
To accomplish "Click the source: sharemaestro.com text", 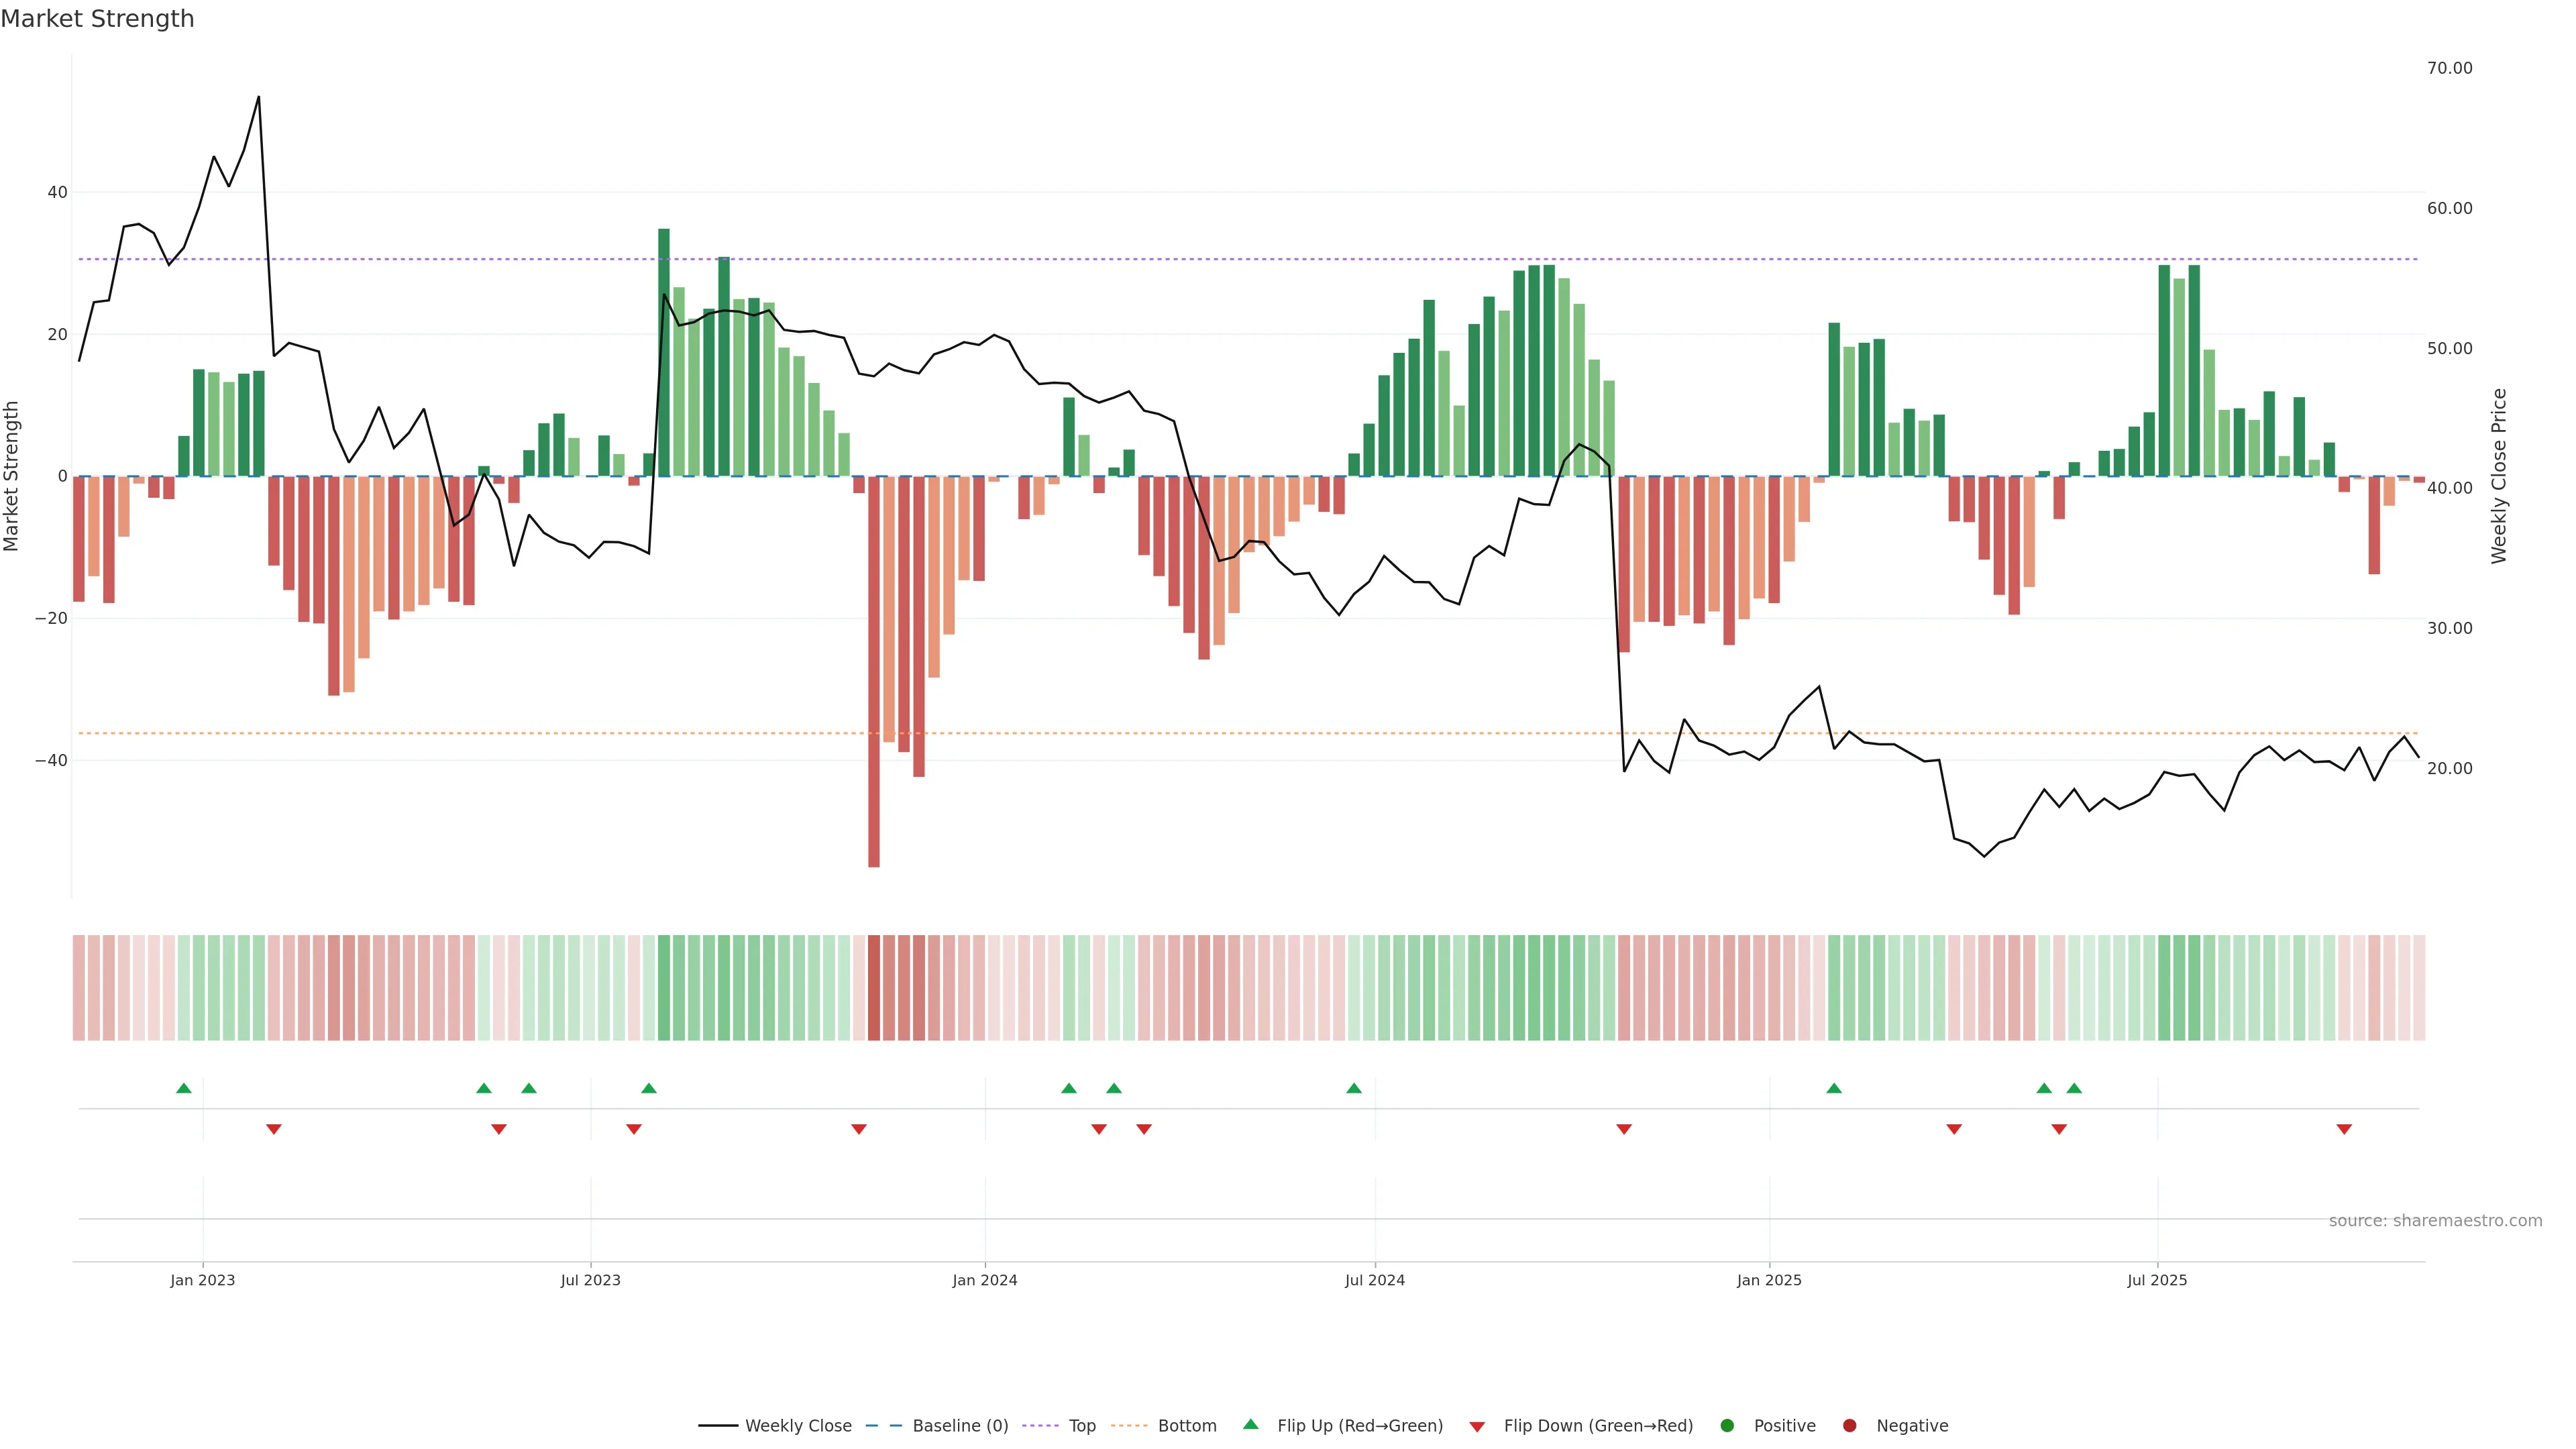I will [2435, 1221].
